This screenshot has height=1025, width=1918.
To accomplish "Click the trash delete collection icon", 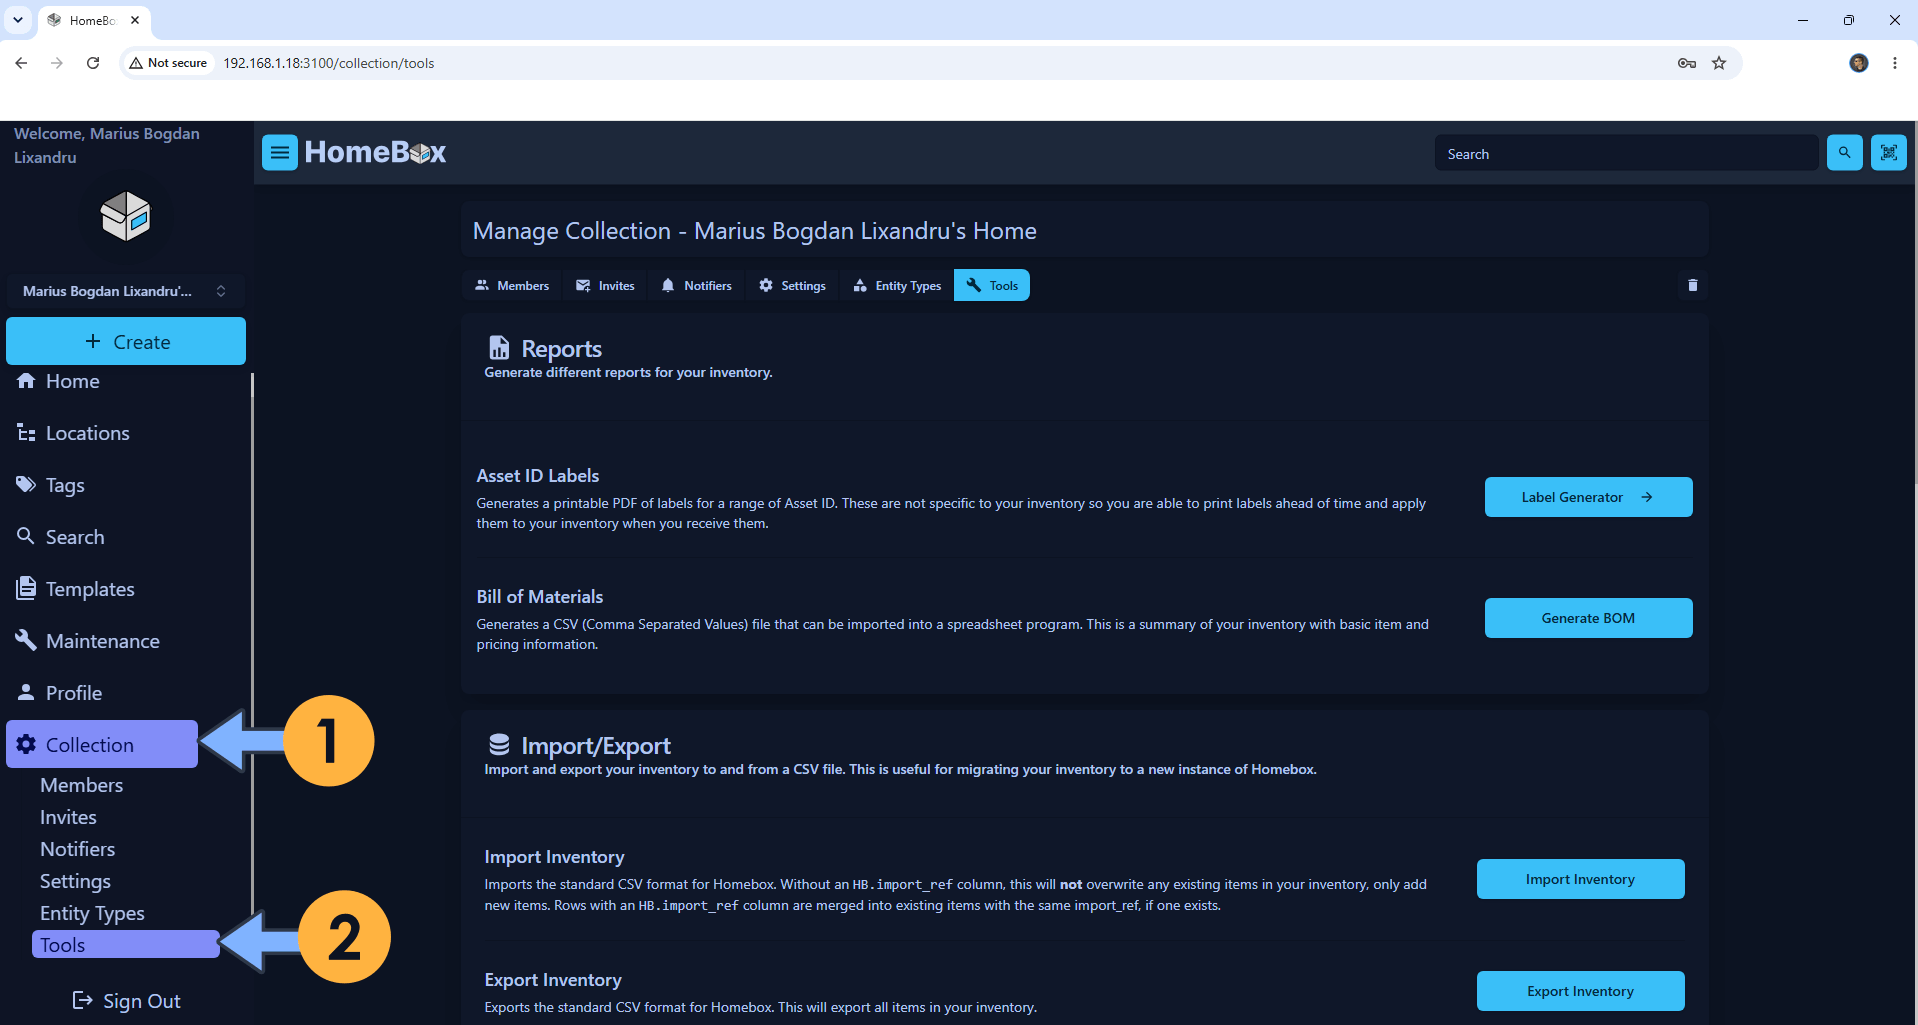I will 1693,285.
